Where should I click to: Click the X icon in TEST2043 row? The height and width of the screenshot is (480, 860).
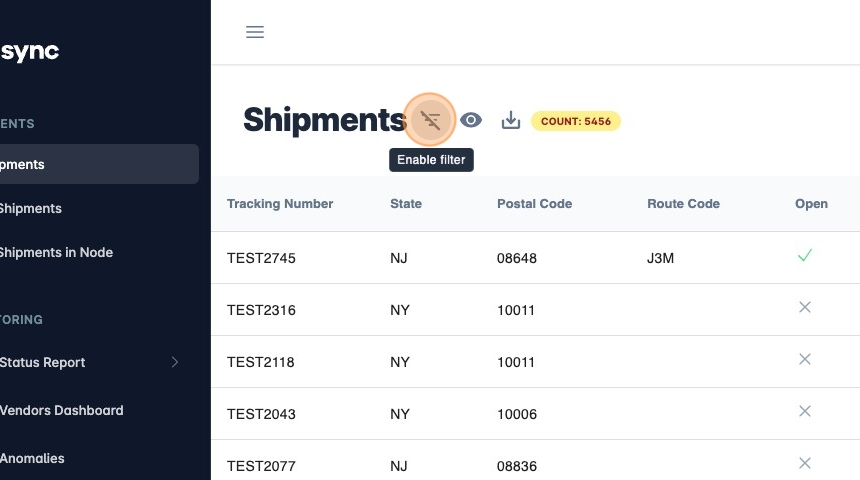804,412
